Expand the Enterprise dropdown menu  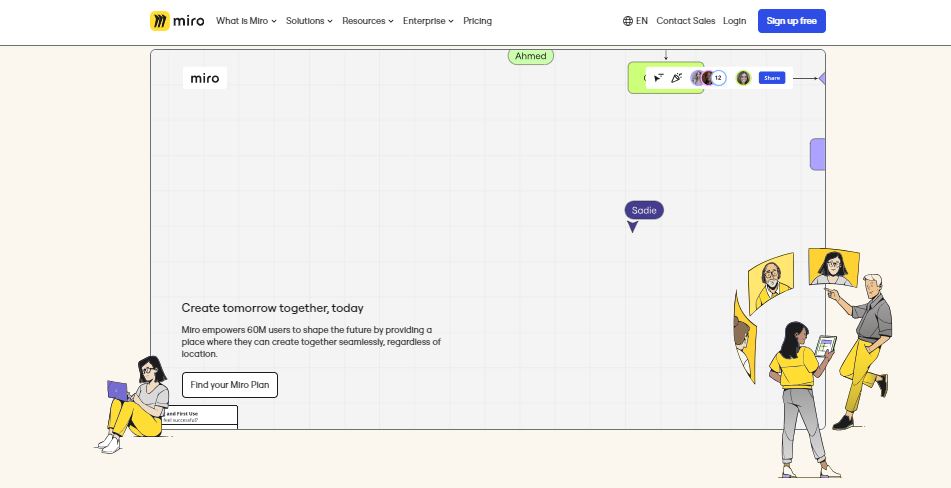click(x=428, y=21)
